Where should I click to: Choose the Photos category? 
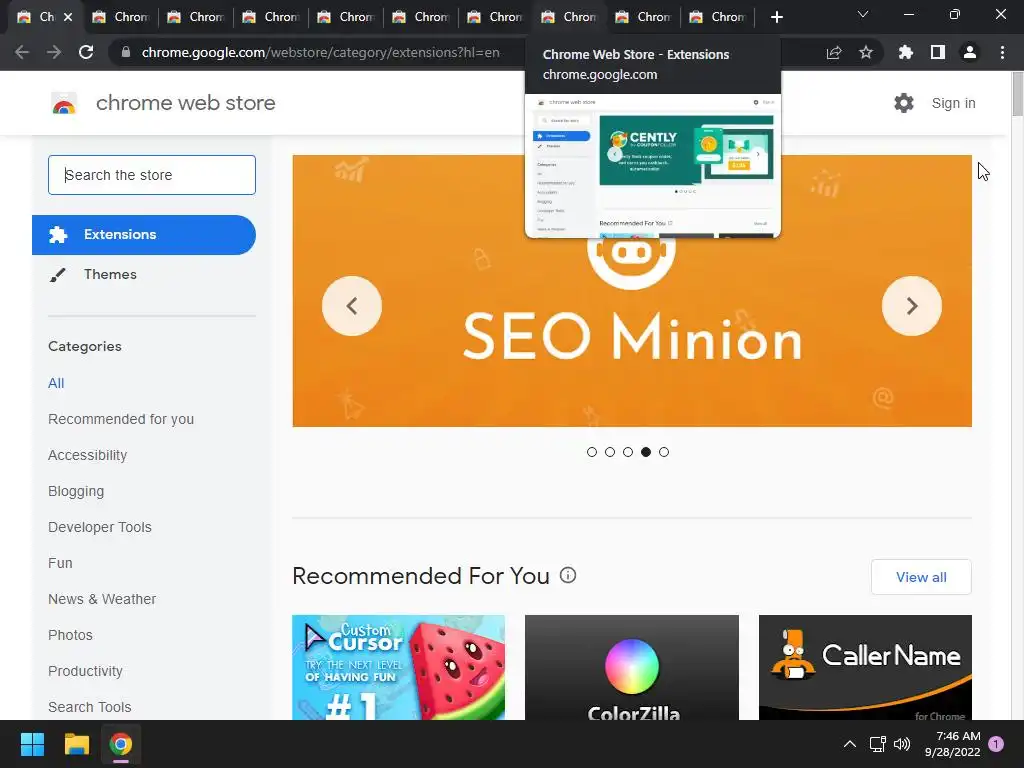pos(71,635)
